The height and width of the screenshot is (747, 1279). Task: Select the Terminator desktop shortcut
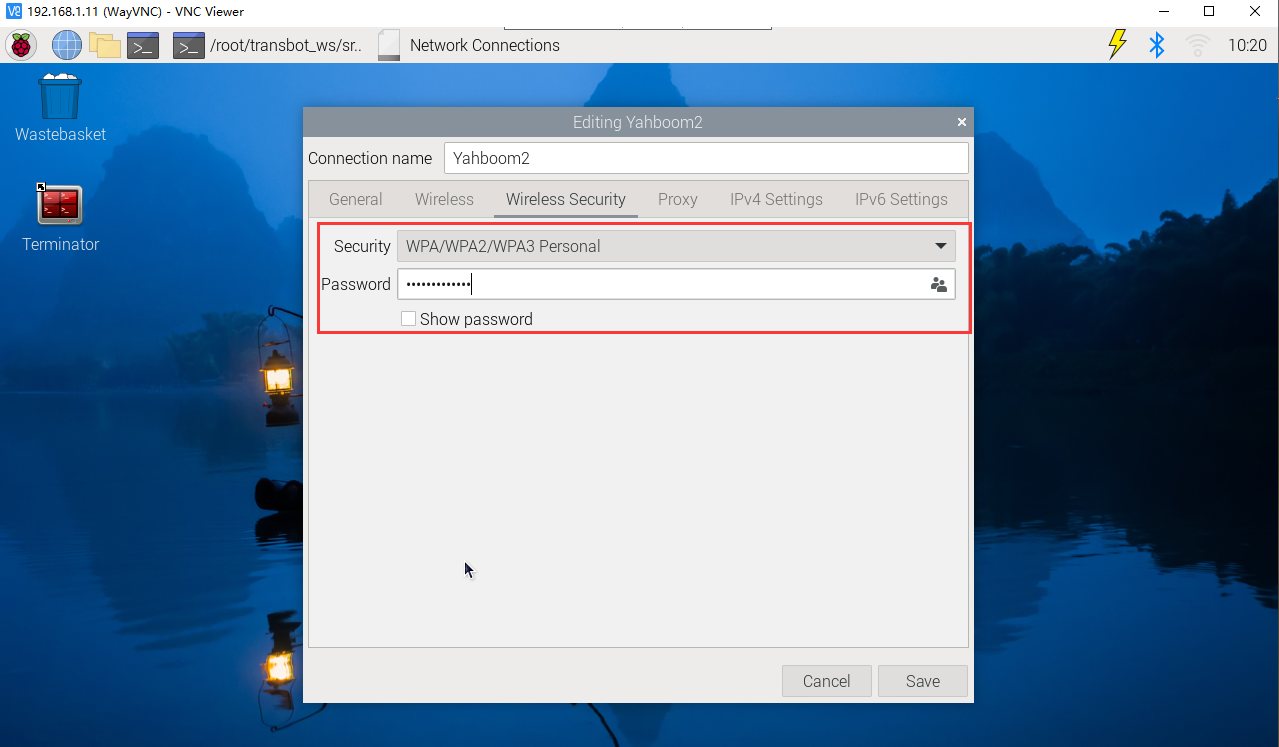point(60,217)
